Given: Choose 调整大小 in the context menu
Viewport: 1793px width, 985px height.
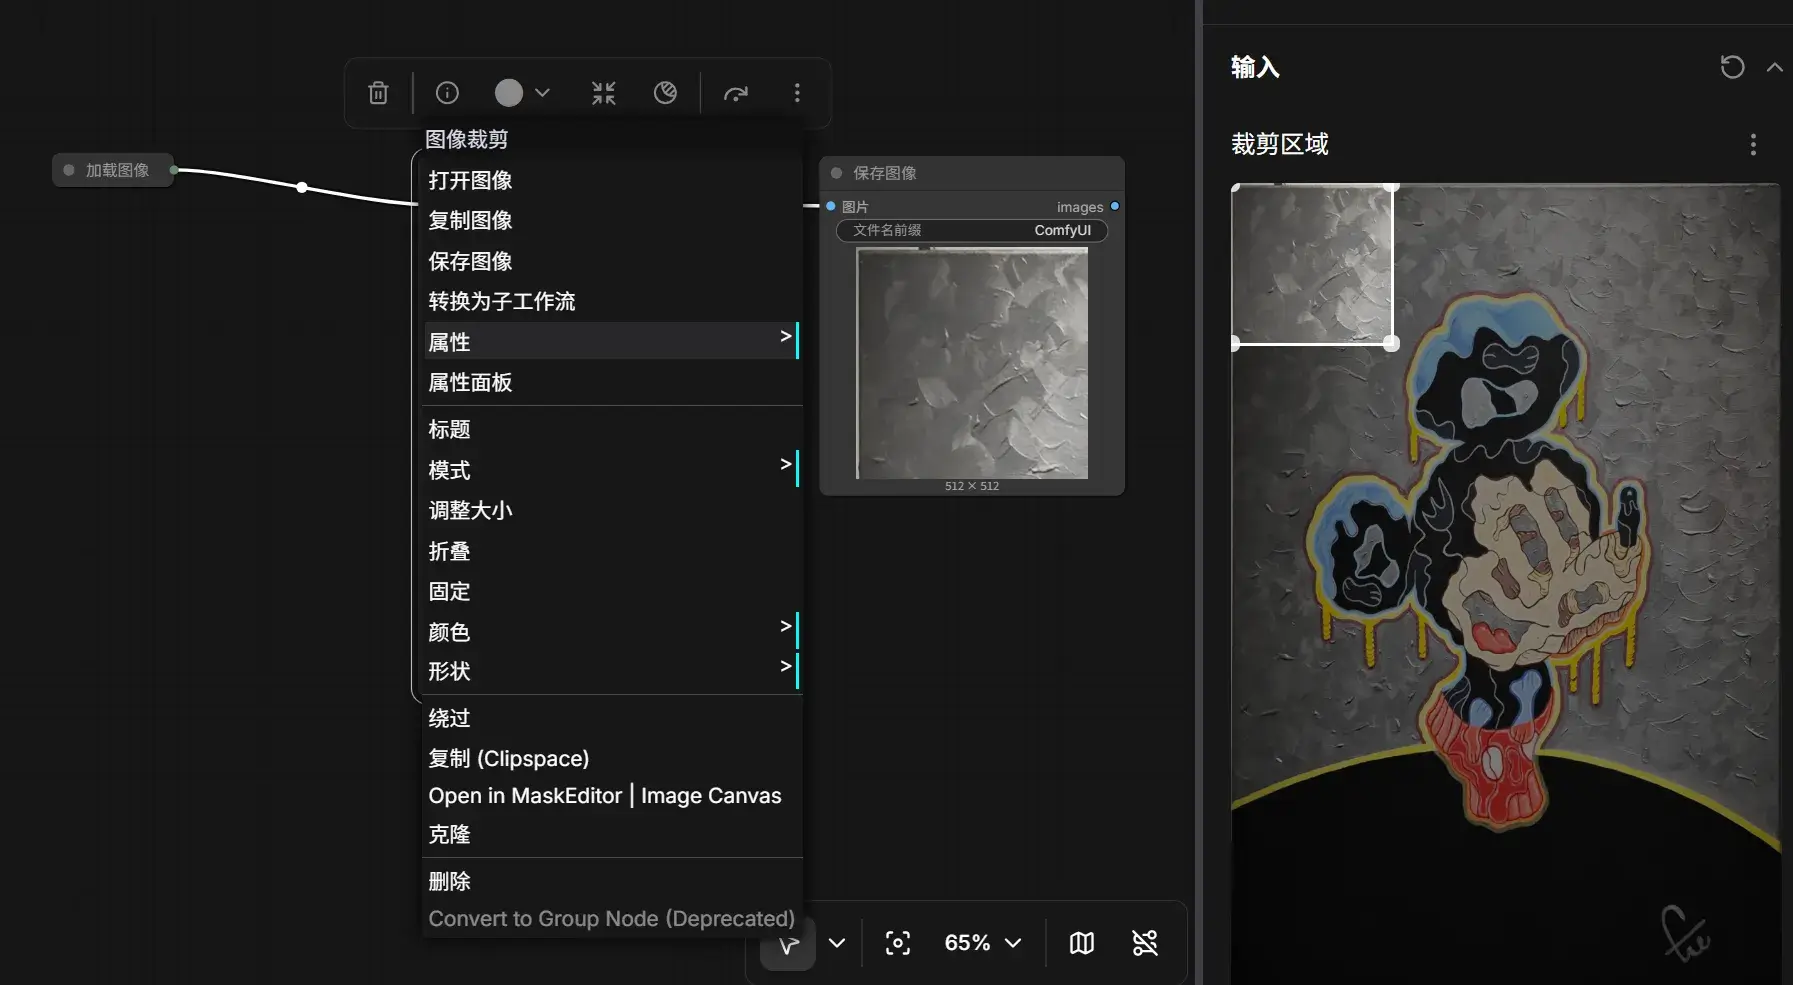Looking at the screenshot, I should pyautogui.click(x=612, y=510).
